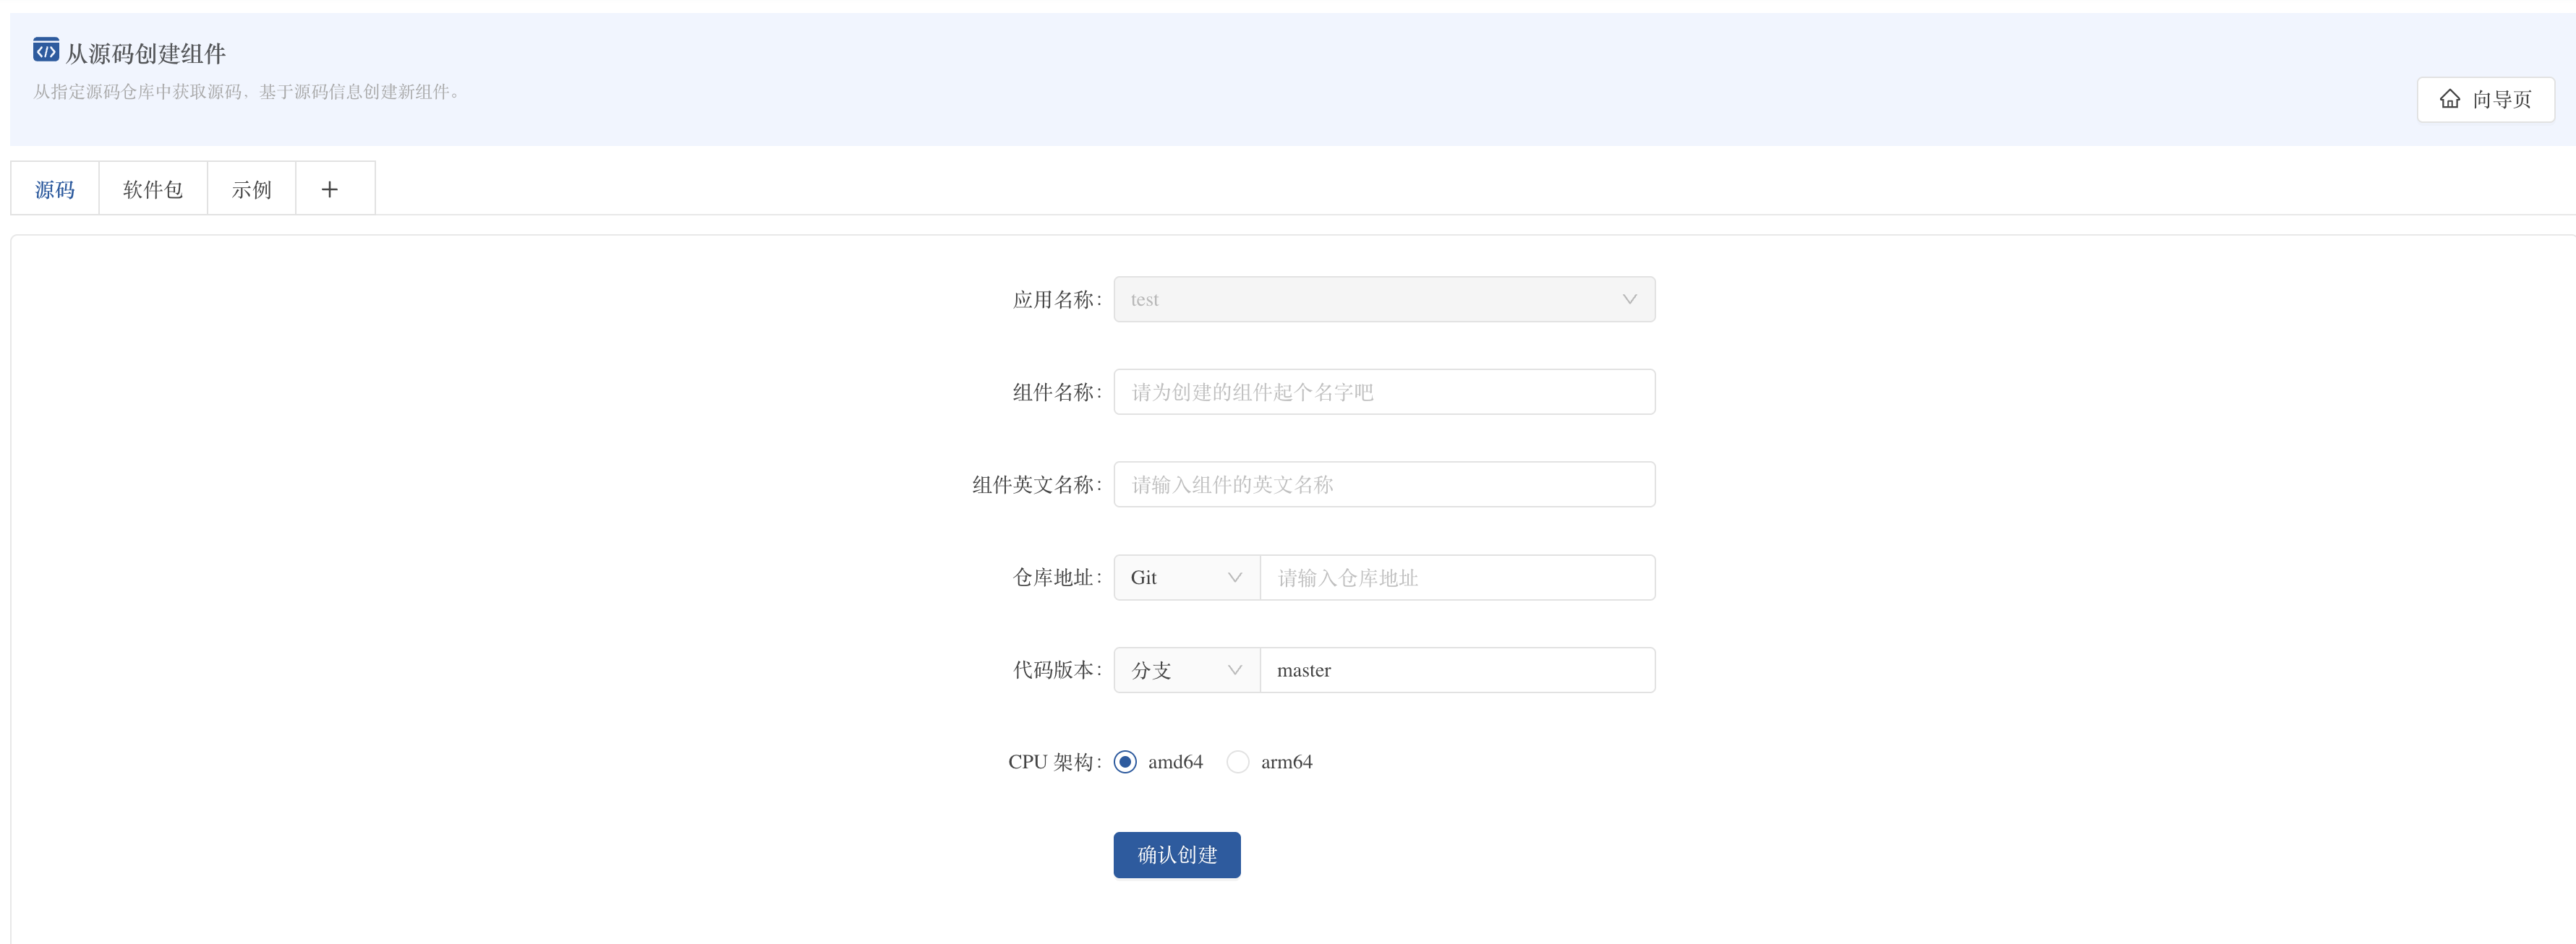Switch to the 示例 tab
This screenshot has height=944, width=2576.
(251, 189)
